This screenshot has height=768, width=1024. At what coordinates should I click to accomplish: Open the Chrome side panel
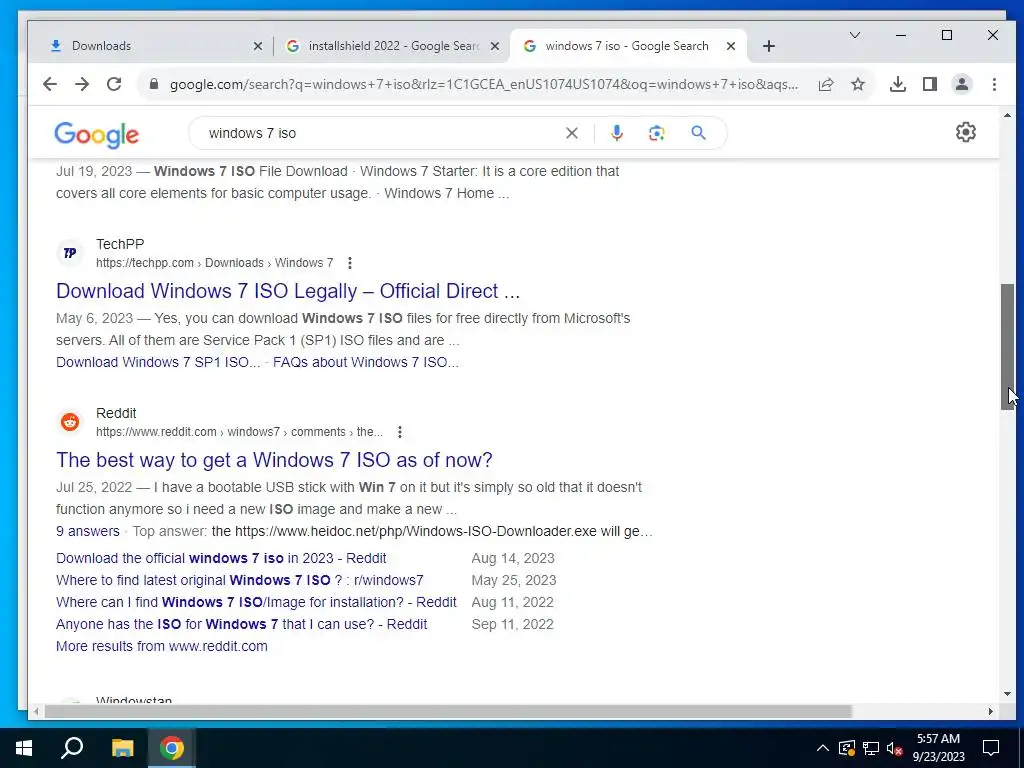click(929, 84)
